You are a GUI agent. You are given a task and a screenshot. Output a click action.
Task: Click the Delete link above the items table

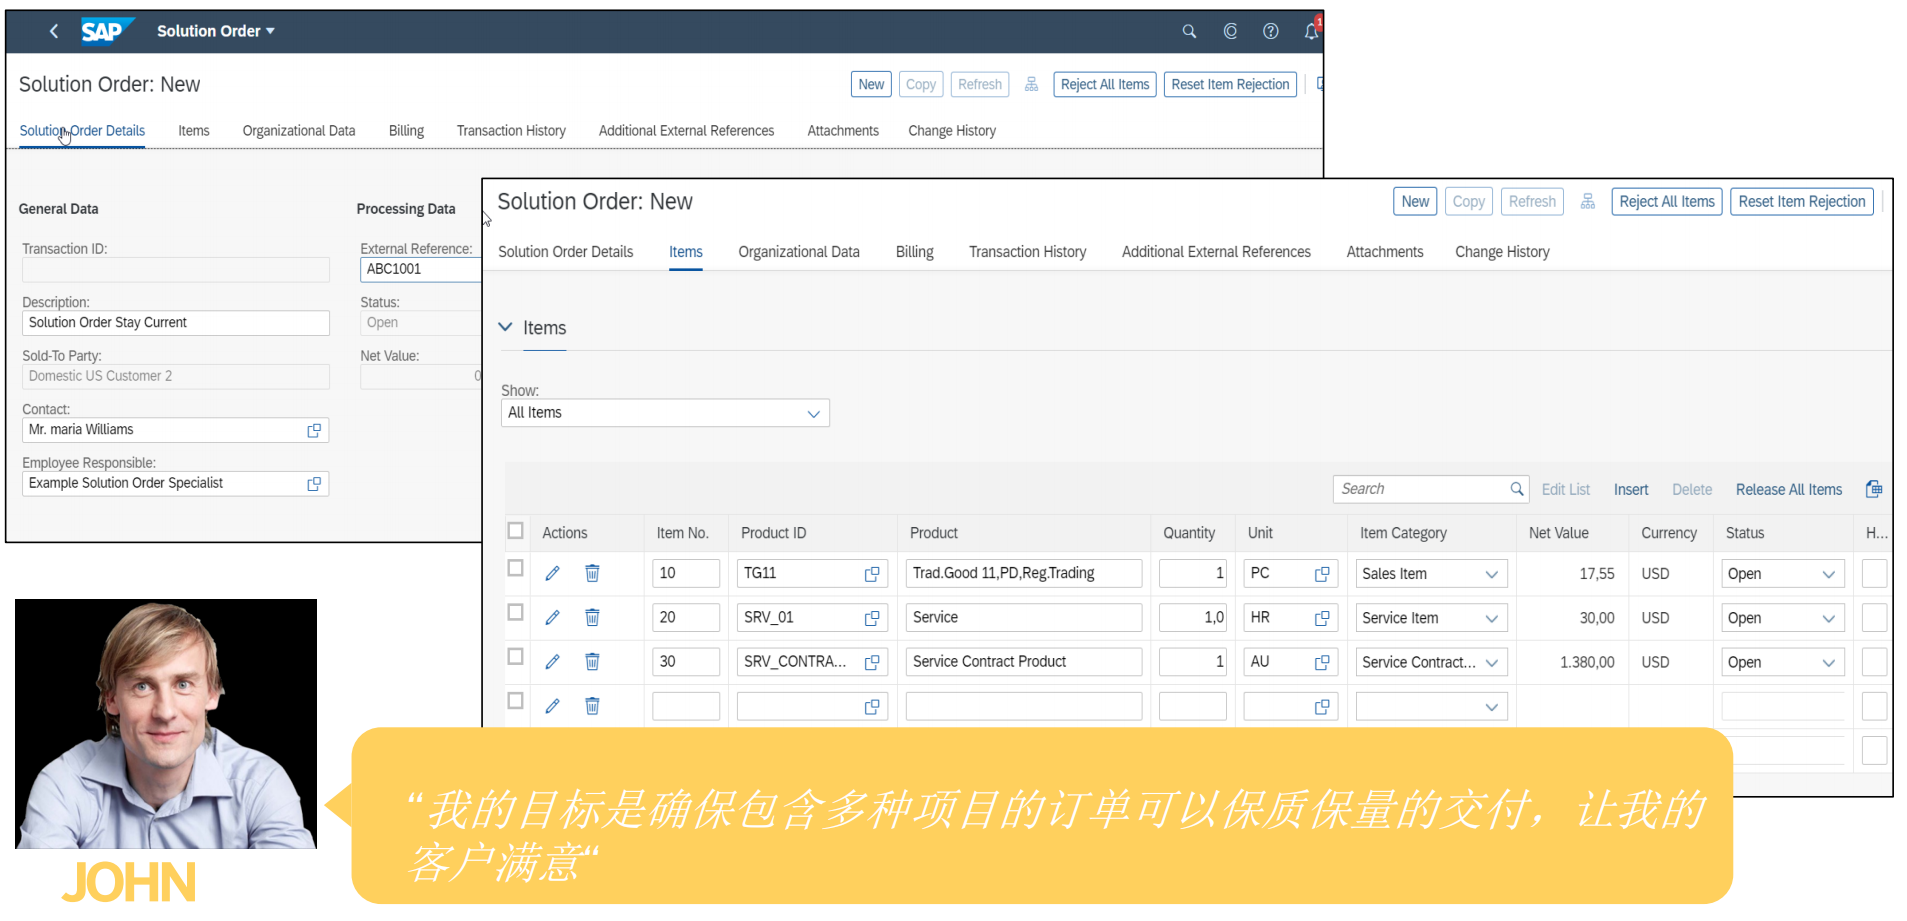[1692, 489]
